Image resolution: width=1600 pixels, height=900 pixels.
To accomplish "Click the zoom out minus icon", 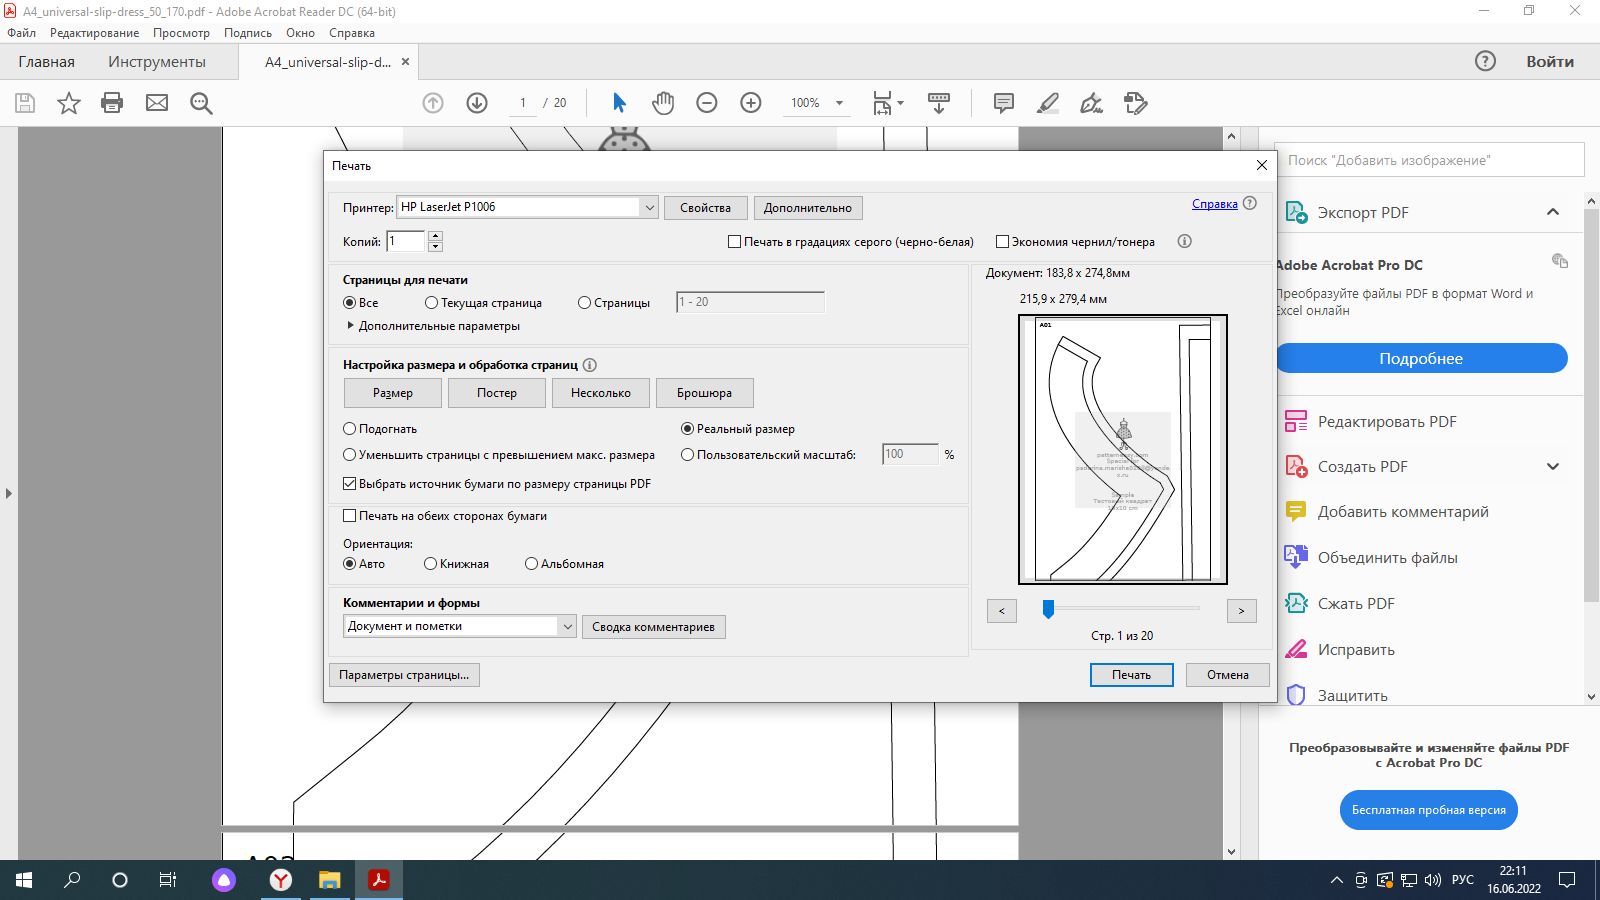I will 707,103.
